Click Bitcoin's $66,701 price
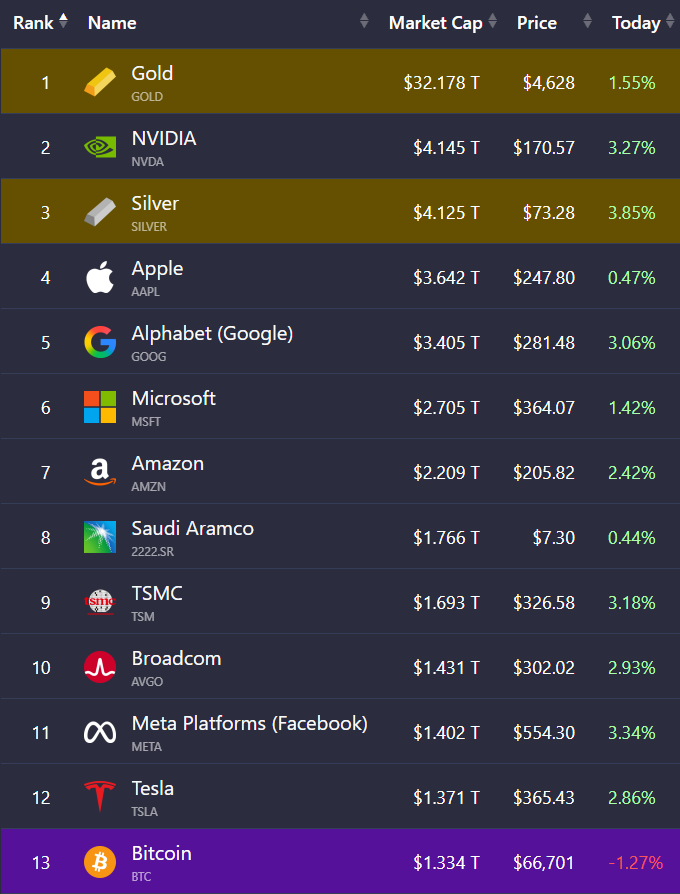Viewport: 680px width, 894px height. 544,863
